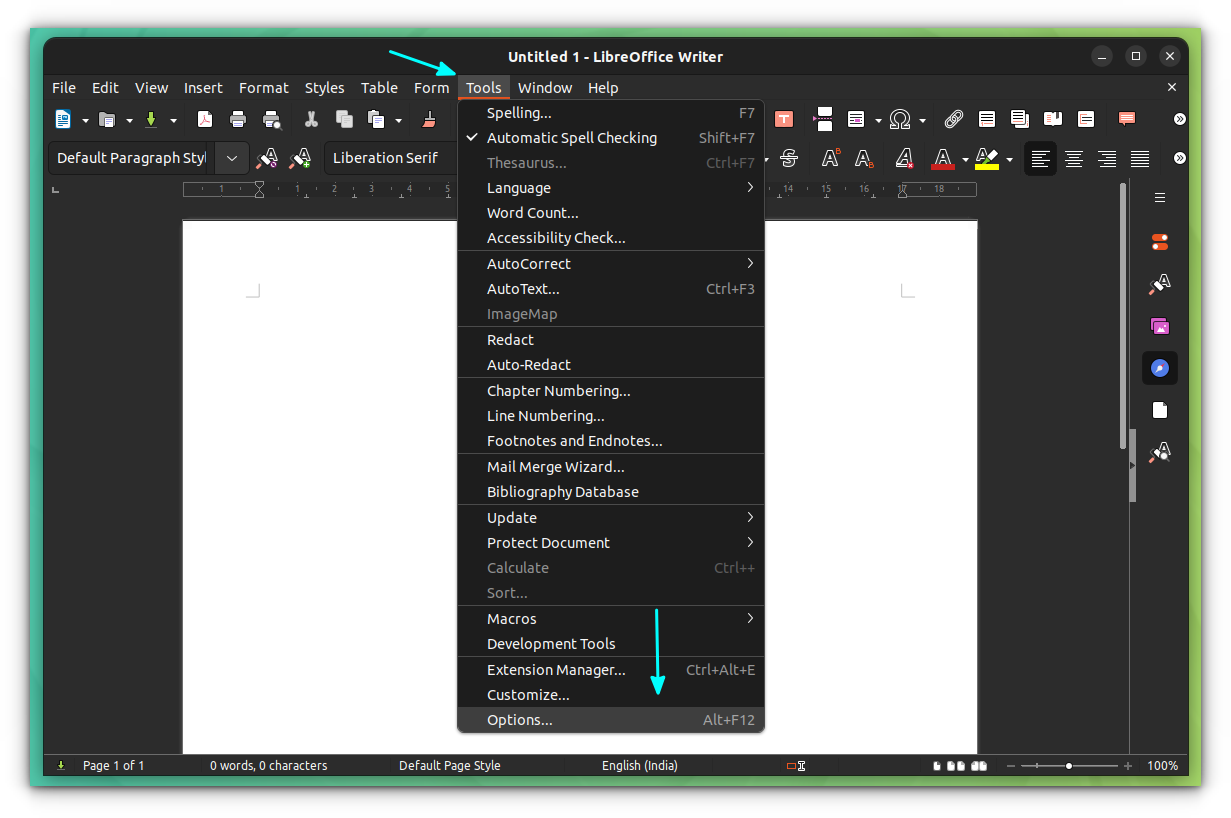Toggle center text alignment
This screenshot has width=1231, height=818.
tap(1074, 158)
